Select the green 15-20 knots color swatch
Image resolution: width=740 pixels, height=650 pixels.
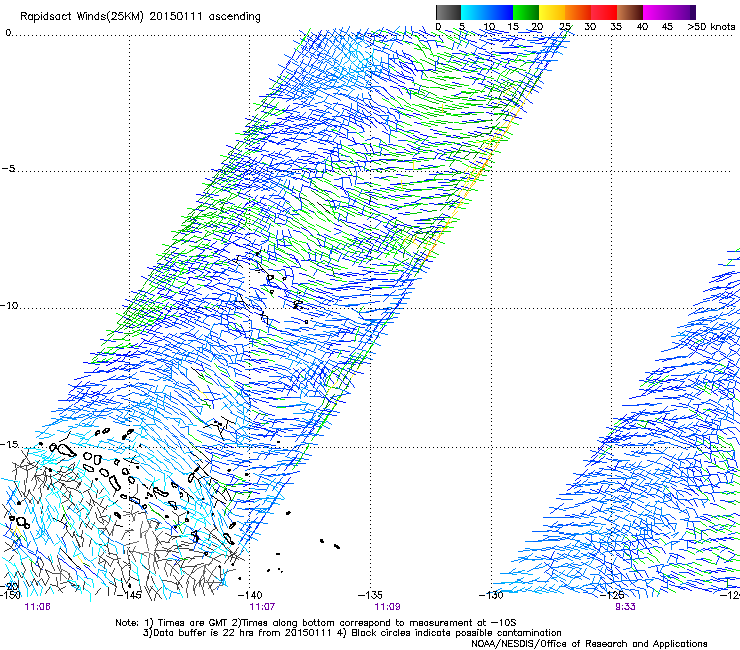tap(526, 12)
